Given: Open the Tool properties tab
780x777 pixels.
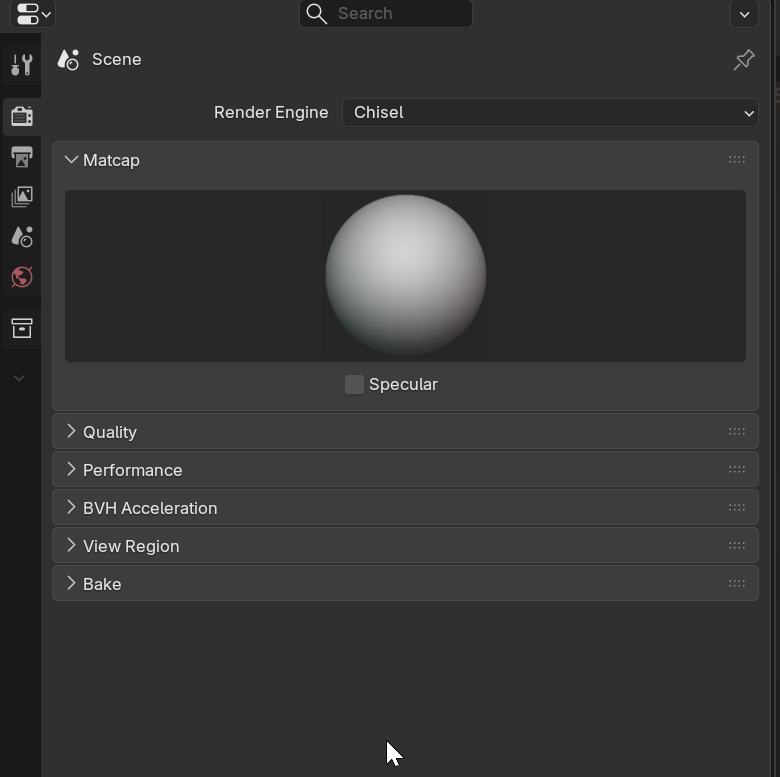Looking at the screenshot, I should tap(21, 65).
